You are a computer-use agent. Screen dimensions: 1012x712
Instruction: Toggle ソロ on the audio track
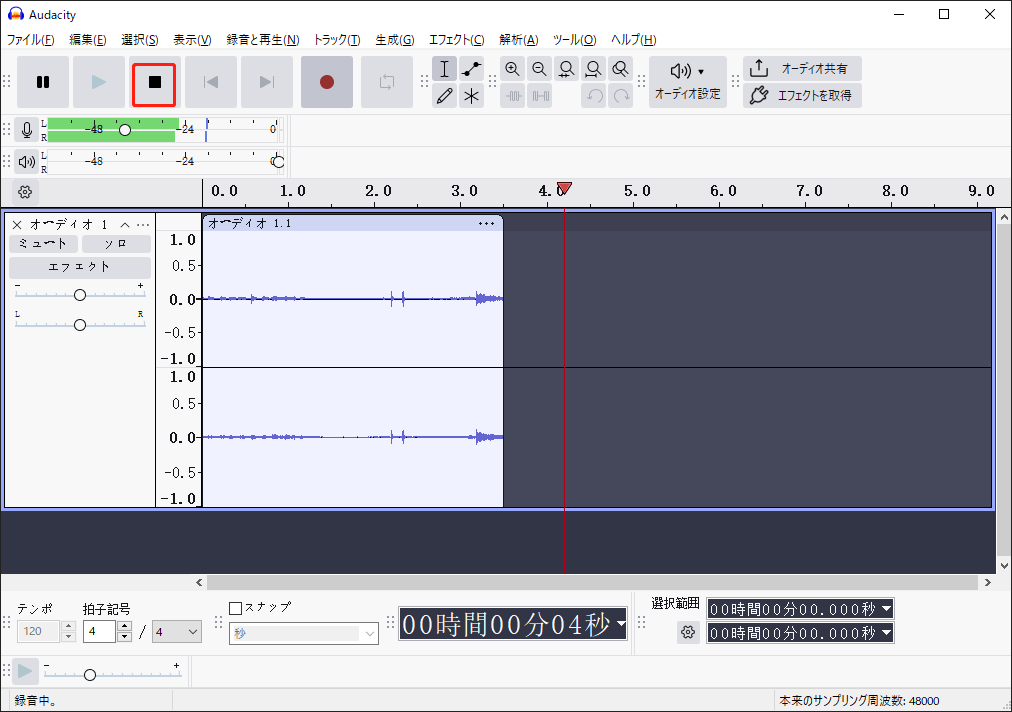click(116, 244)
